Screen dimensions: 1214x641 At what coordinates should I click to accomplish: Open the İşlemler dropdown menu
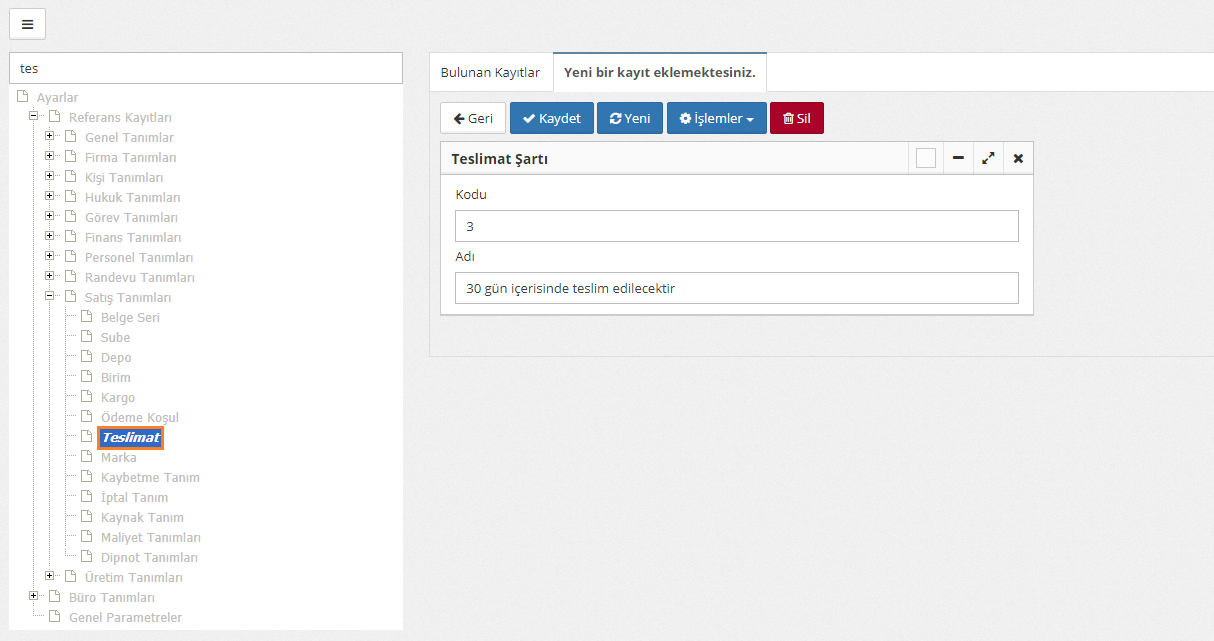(716, 118)
